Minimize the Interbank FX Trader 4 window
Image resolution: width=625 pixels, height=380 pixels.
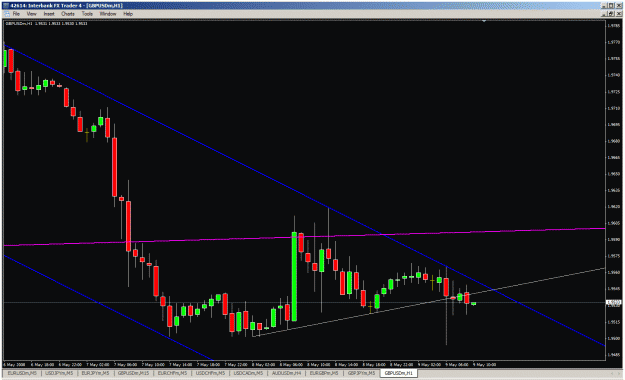[604, 6]
